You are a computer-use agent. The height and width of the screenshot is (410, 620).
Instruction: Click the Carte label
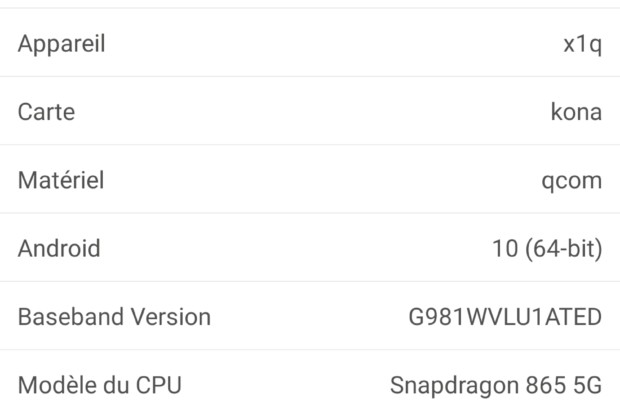(x=46, y=112)
